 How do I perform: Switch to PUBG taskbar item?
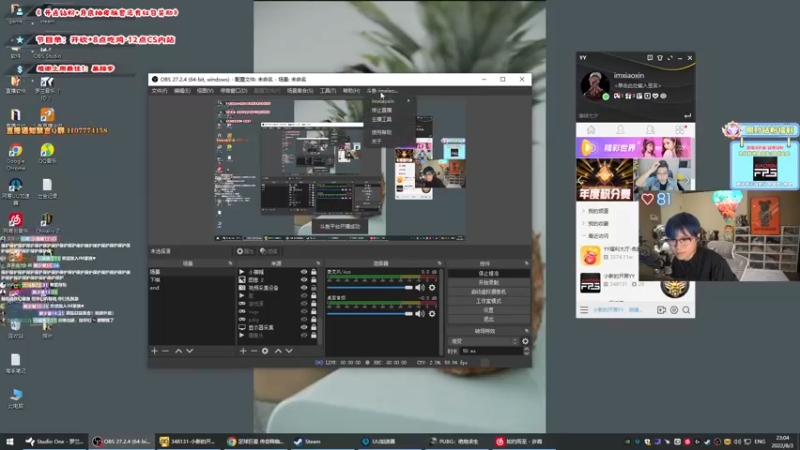454,441
